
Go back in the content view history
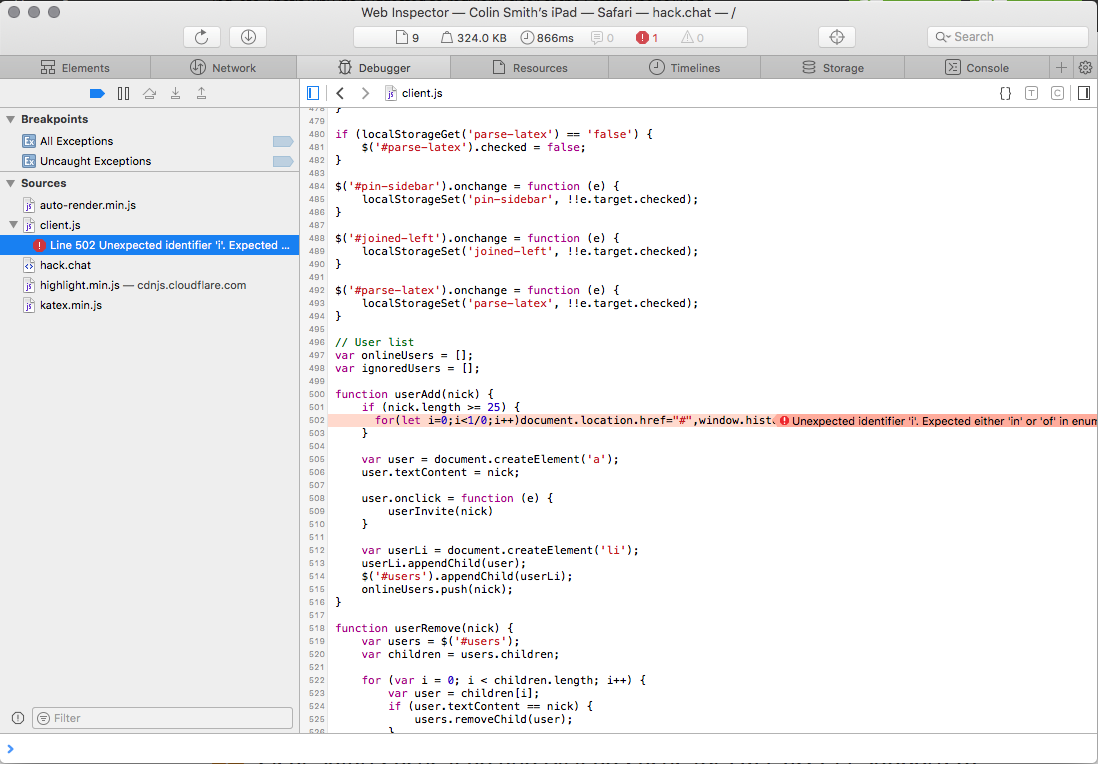pos(340,93)
